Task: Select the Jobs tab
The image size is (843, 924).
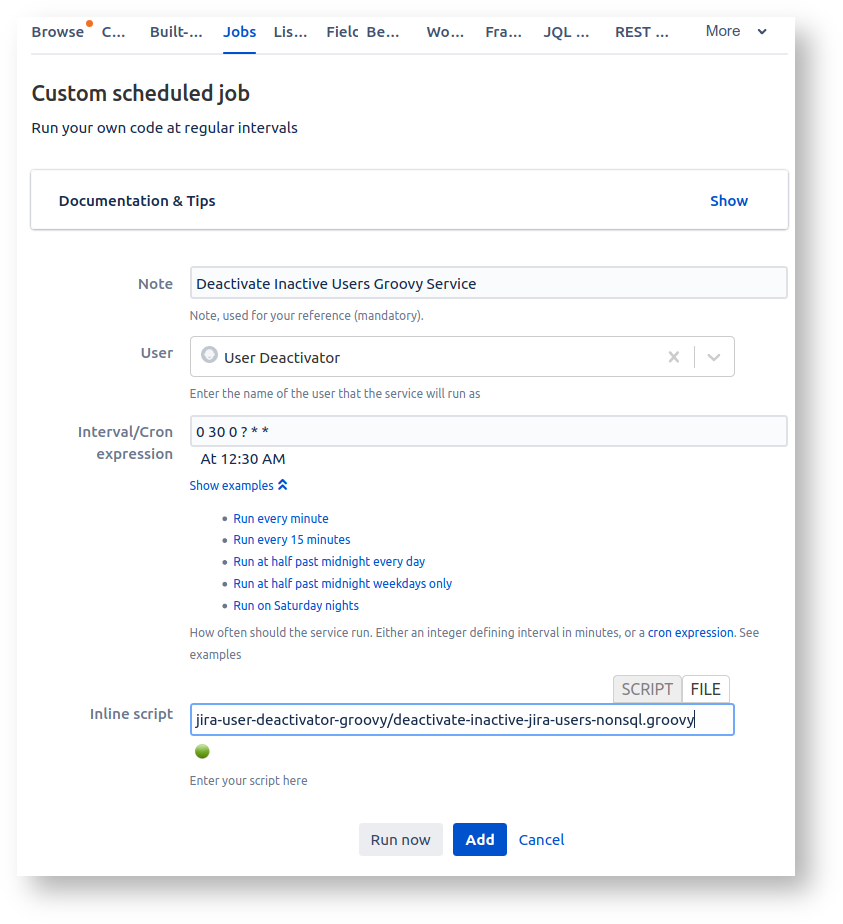Action: [239, 32]
